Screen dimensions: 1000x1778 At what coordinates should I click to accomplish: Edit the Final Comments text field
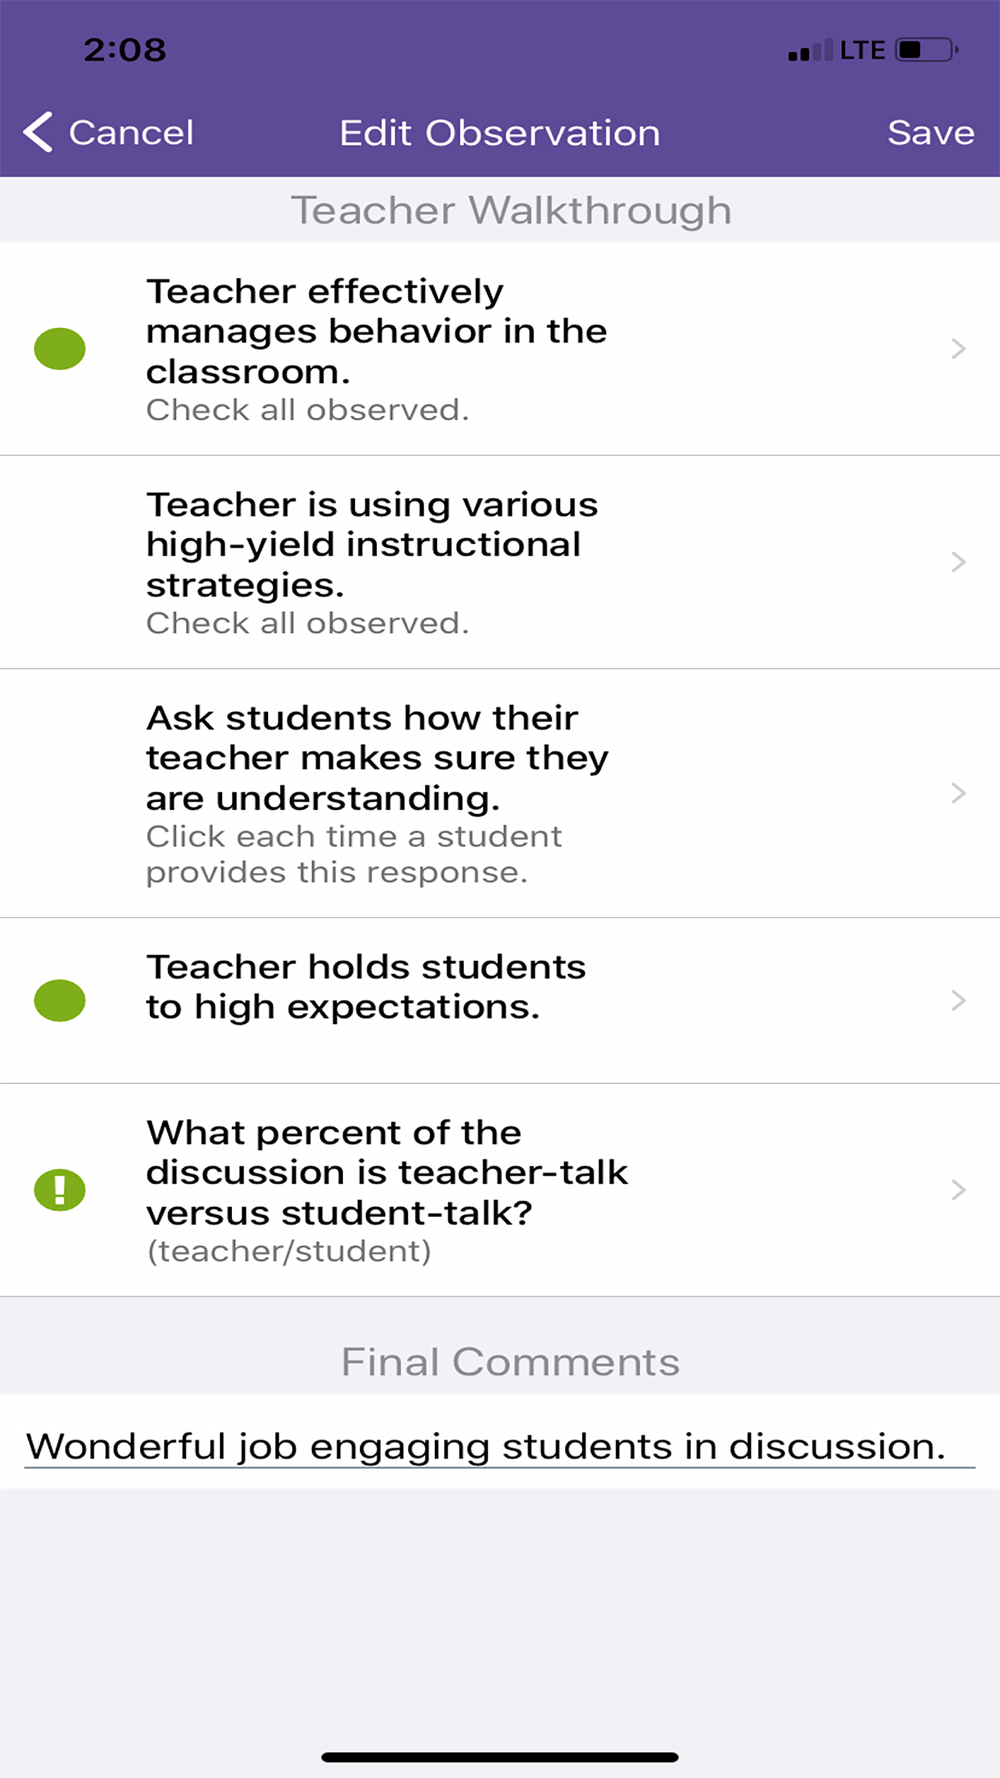pos(486,1447)
